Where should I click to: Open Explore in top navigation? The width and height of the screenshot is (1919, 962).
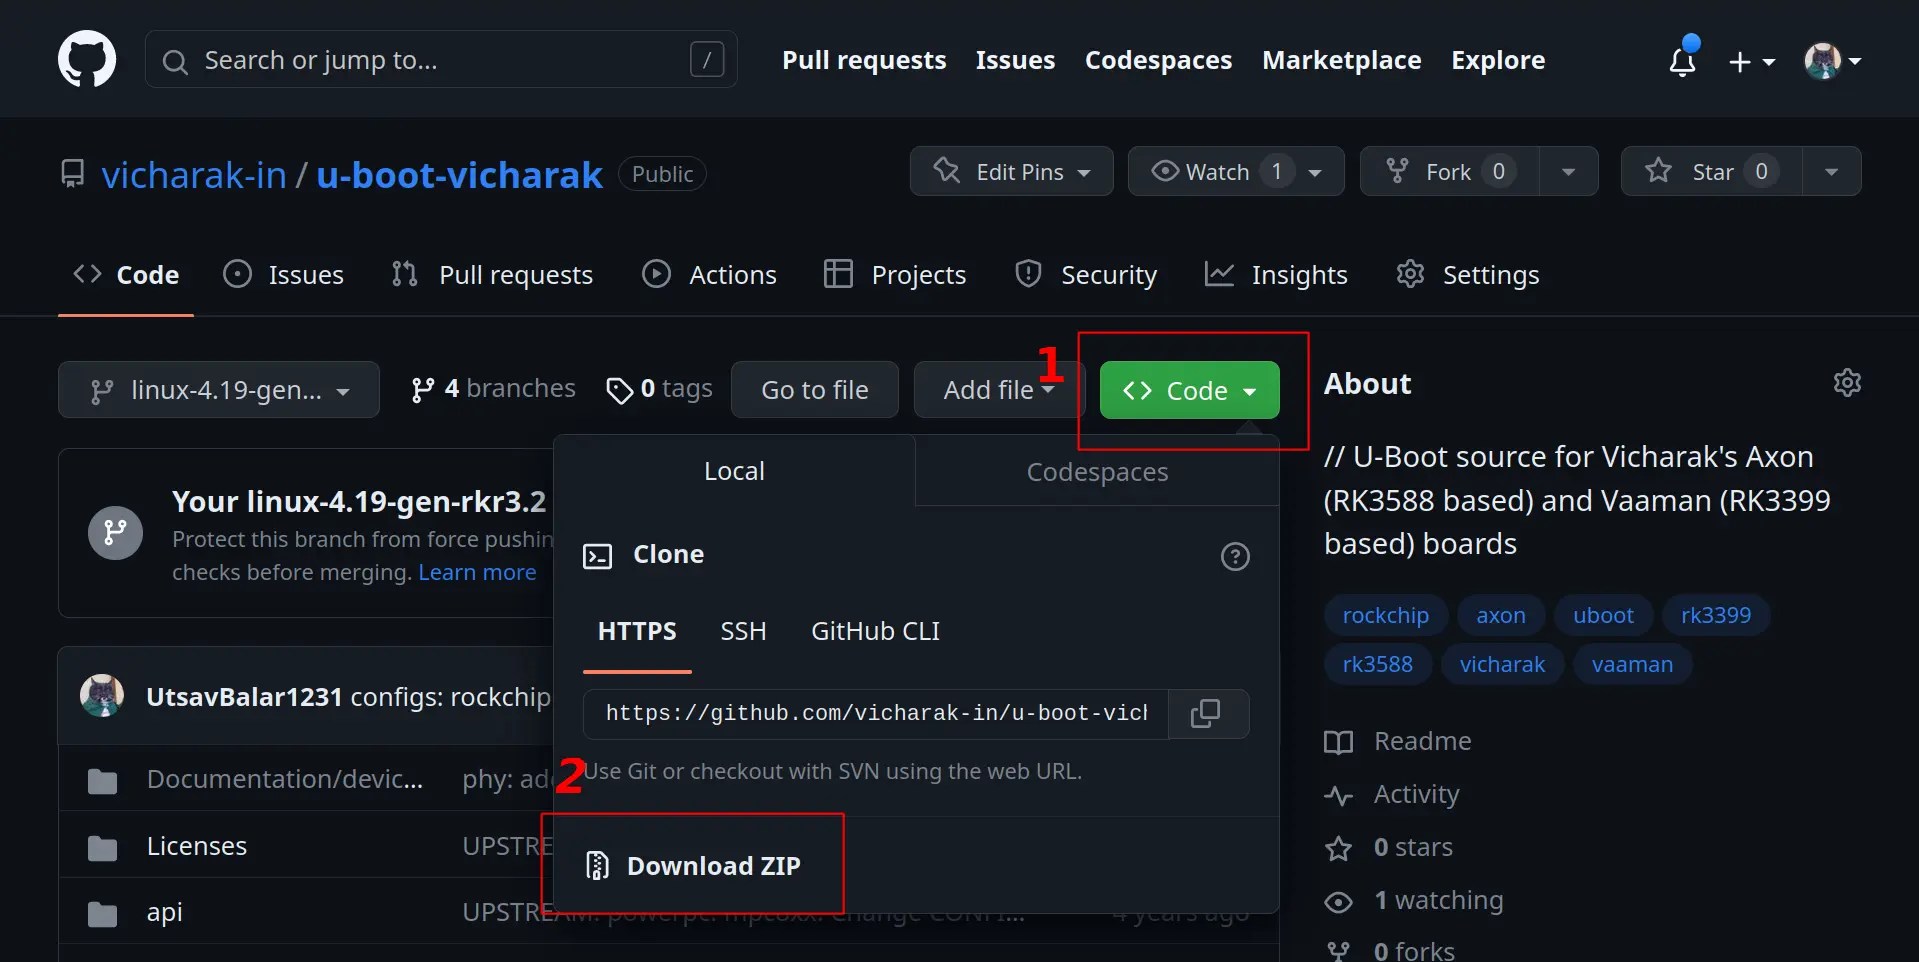[x=1498, y=60]
